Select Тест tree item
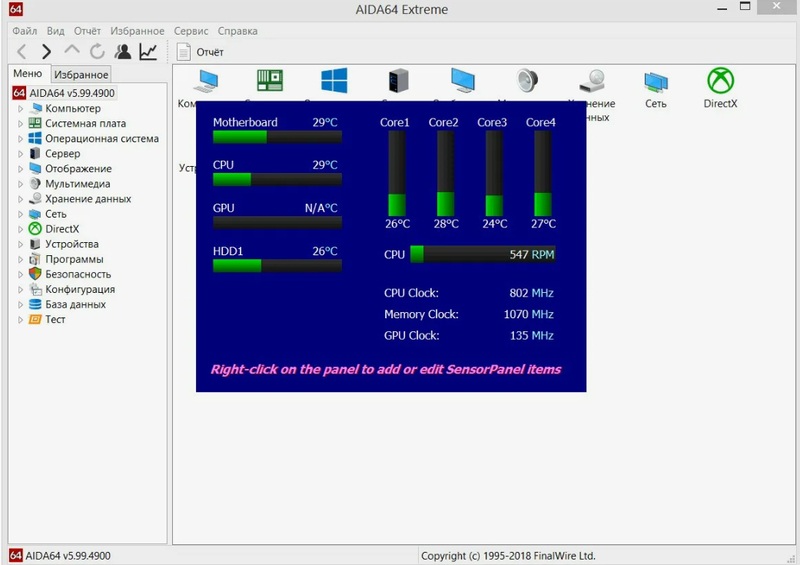 [55, 320]
